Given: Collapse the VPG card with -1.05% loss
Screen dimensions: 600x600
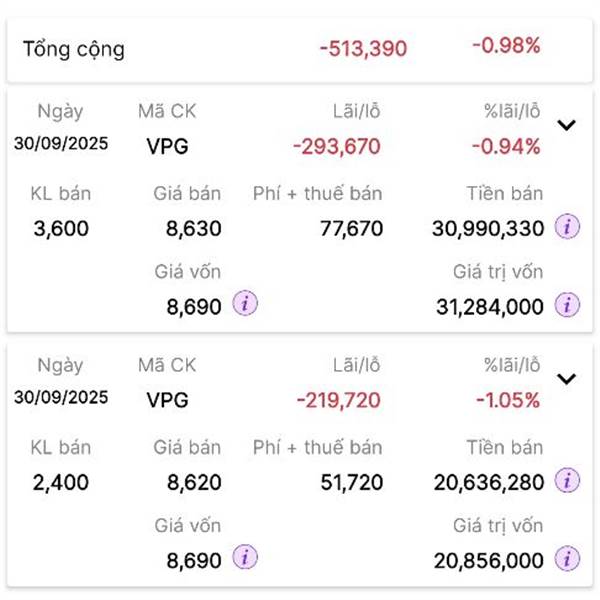Looking at the screenshot, I should pyautogui.click(x=566, y=379).
